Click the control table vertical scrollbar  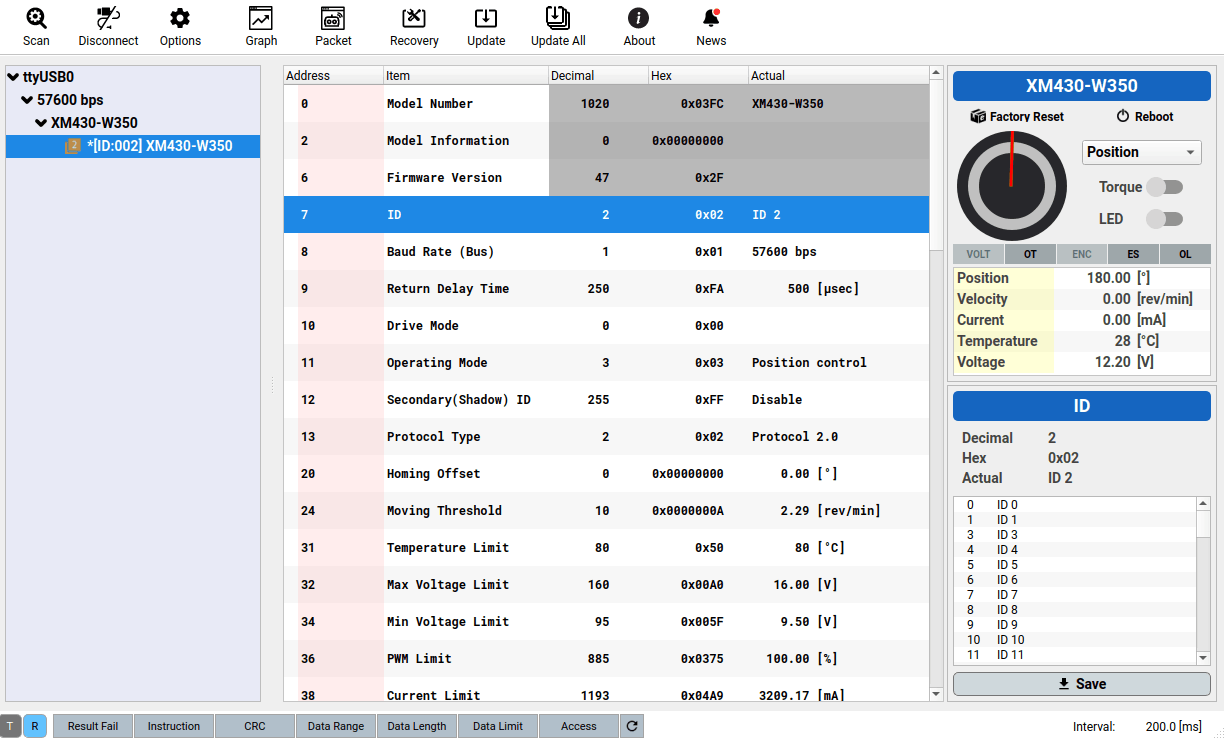[936, 383]
